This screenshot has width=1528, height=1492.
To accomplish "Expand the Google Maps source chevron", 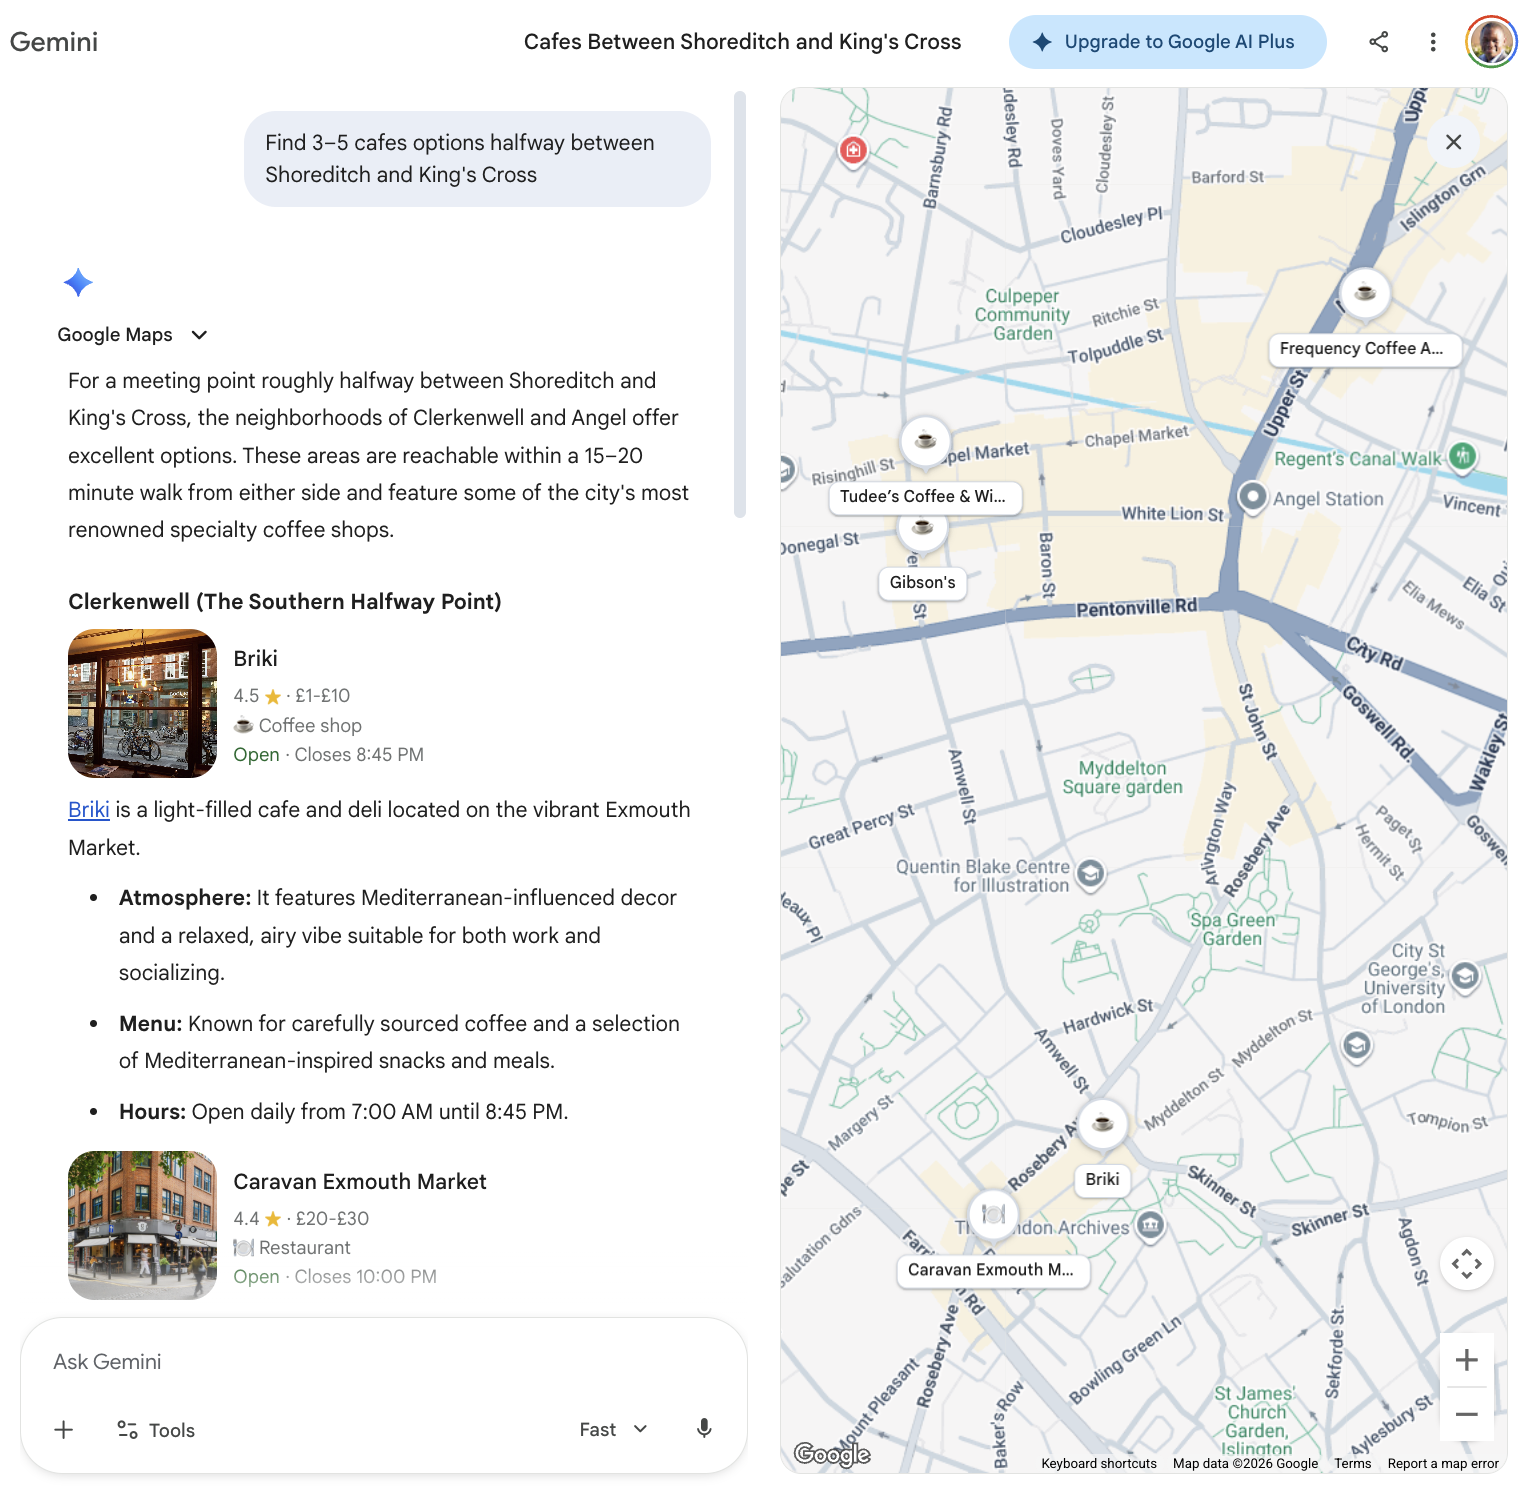I will tap(199, 335).
